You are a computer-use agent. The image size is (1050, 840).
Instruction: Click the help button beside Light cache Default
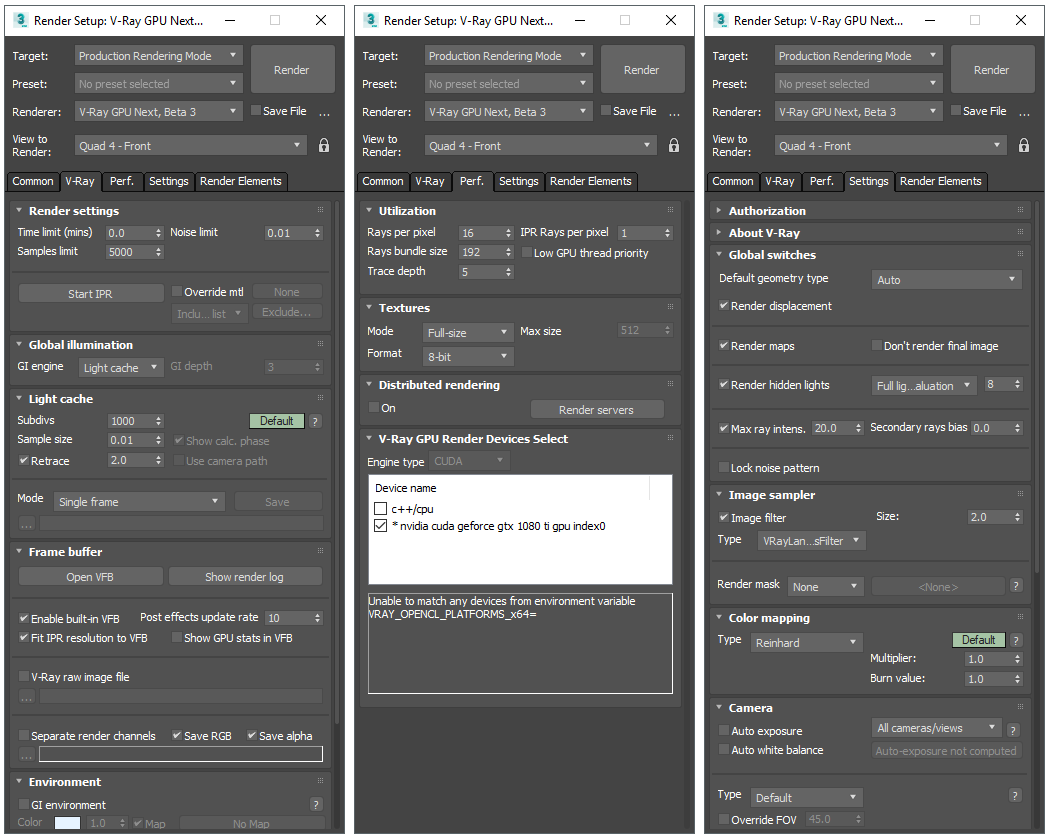point(315,421)
